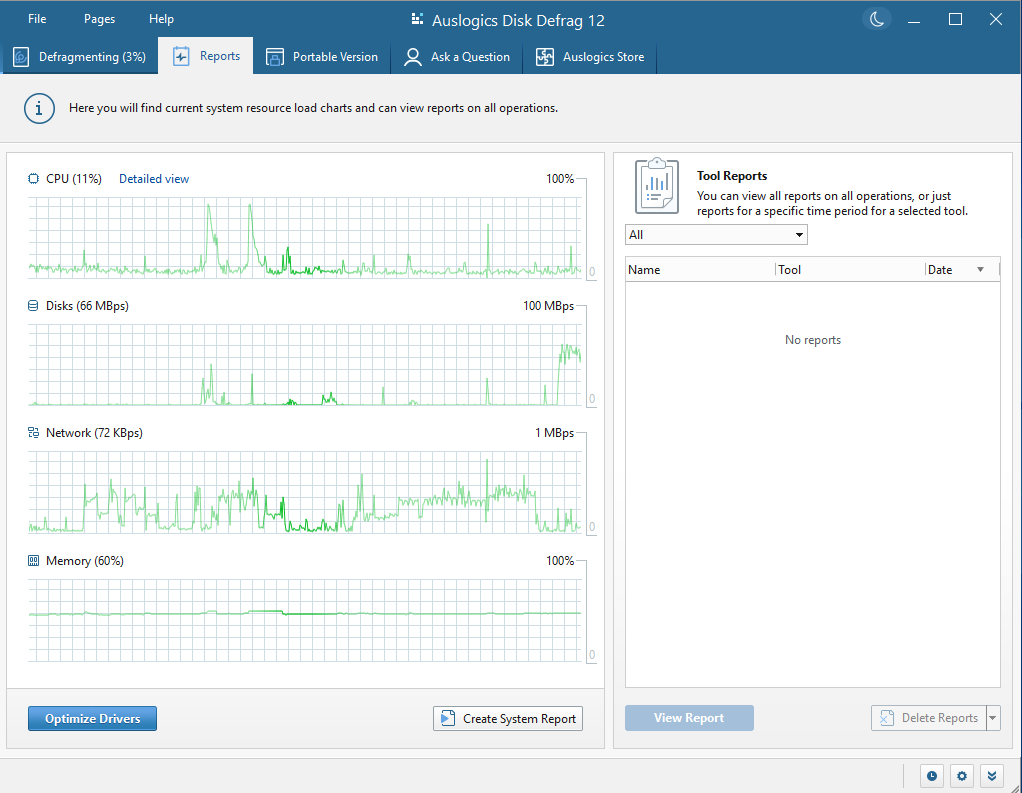Click the info circle icon
Viewport: 1022px width, 793px height.
pos(39,108)
